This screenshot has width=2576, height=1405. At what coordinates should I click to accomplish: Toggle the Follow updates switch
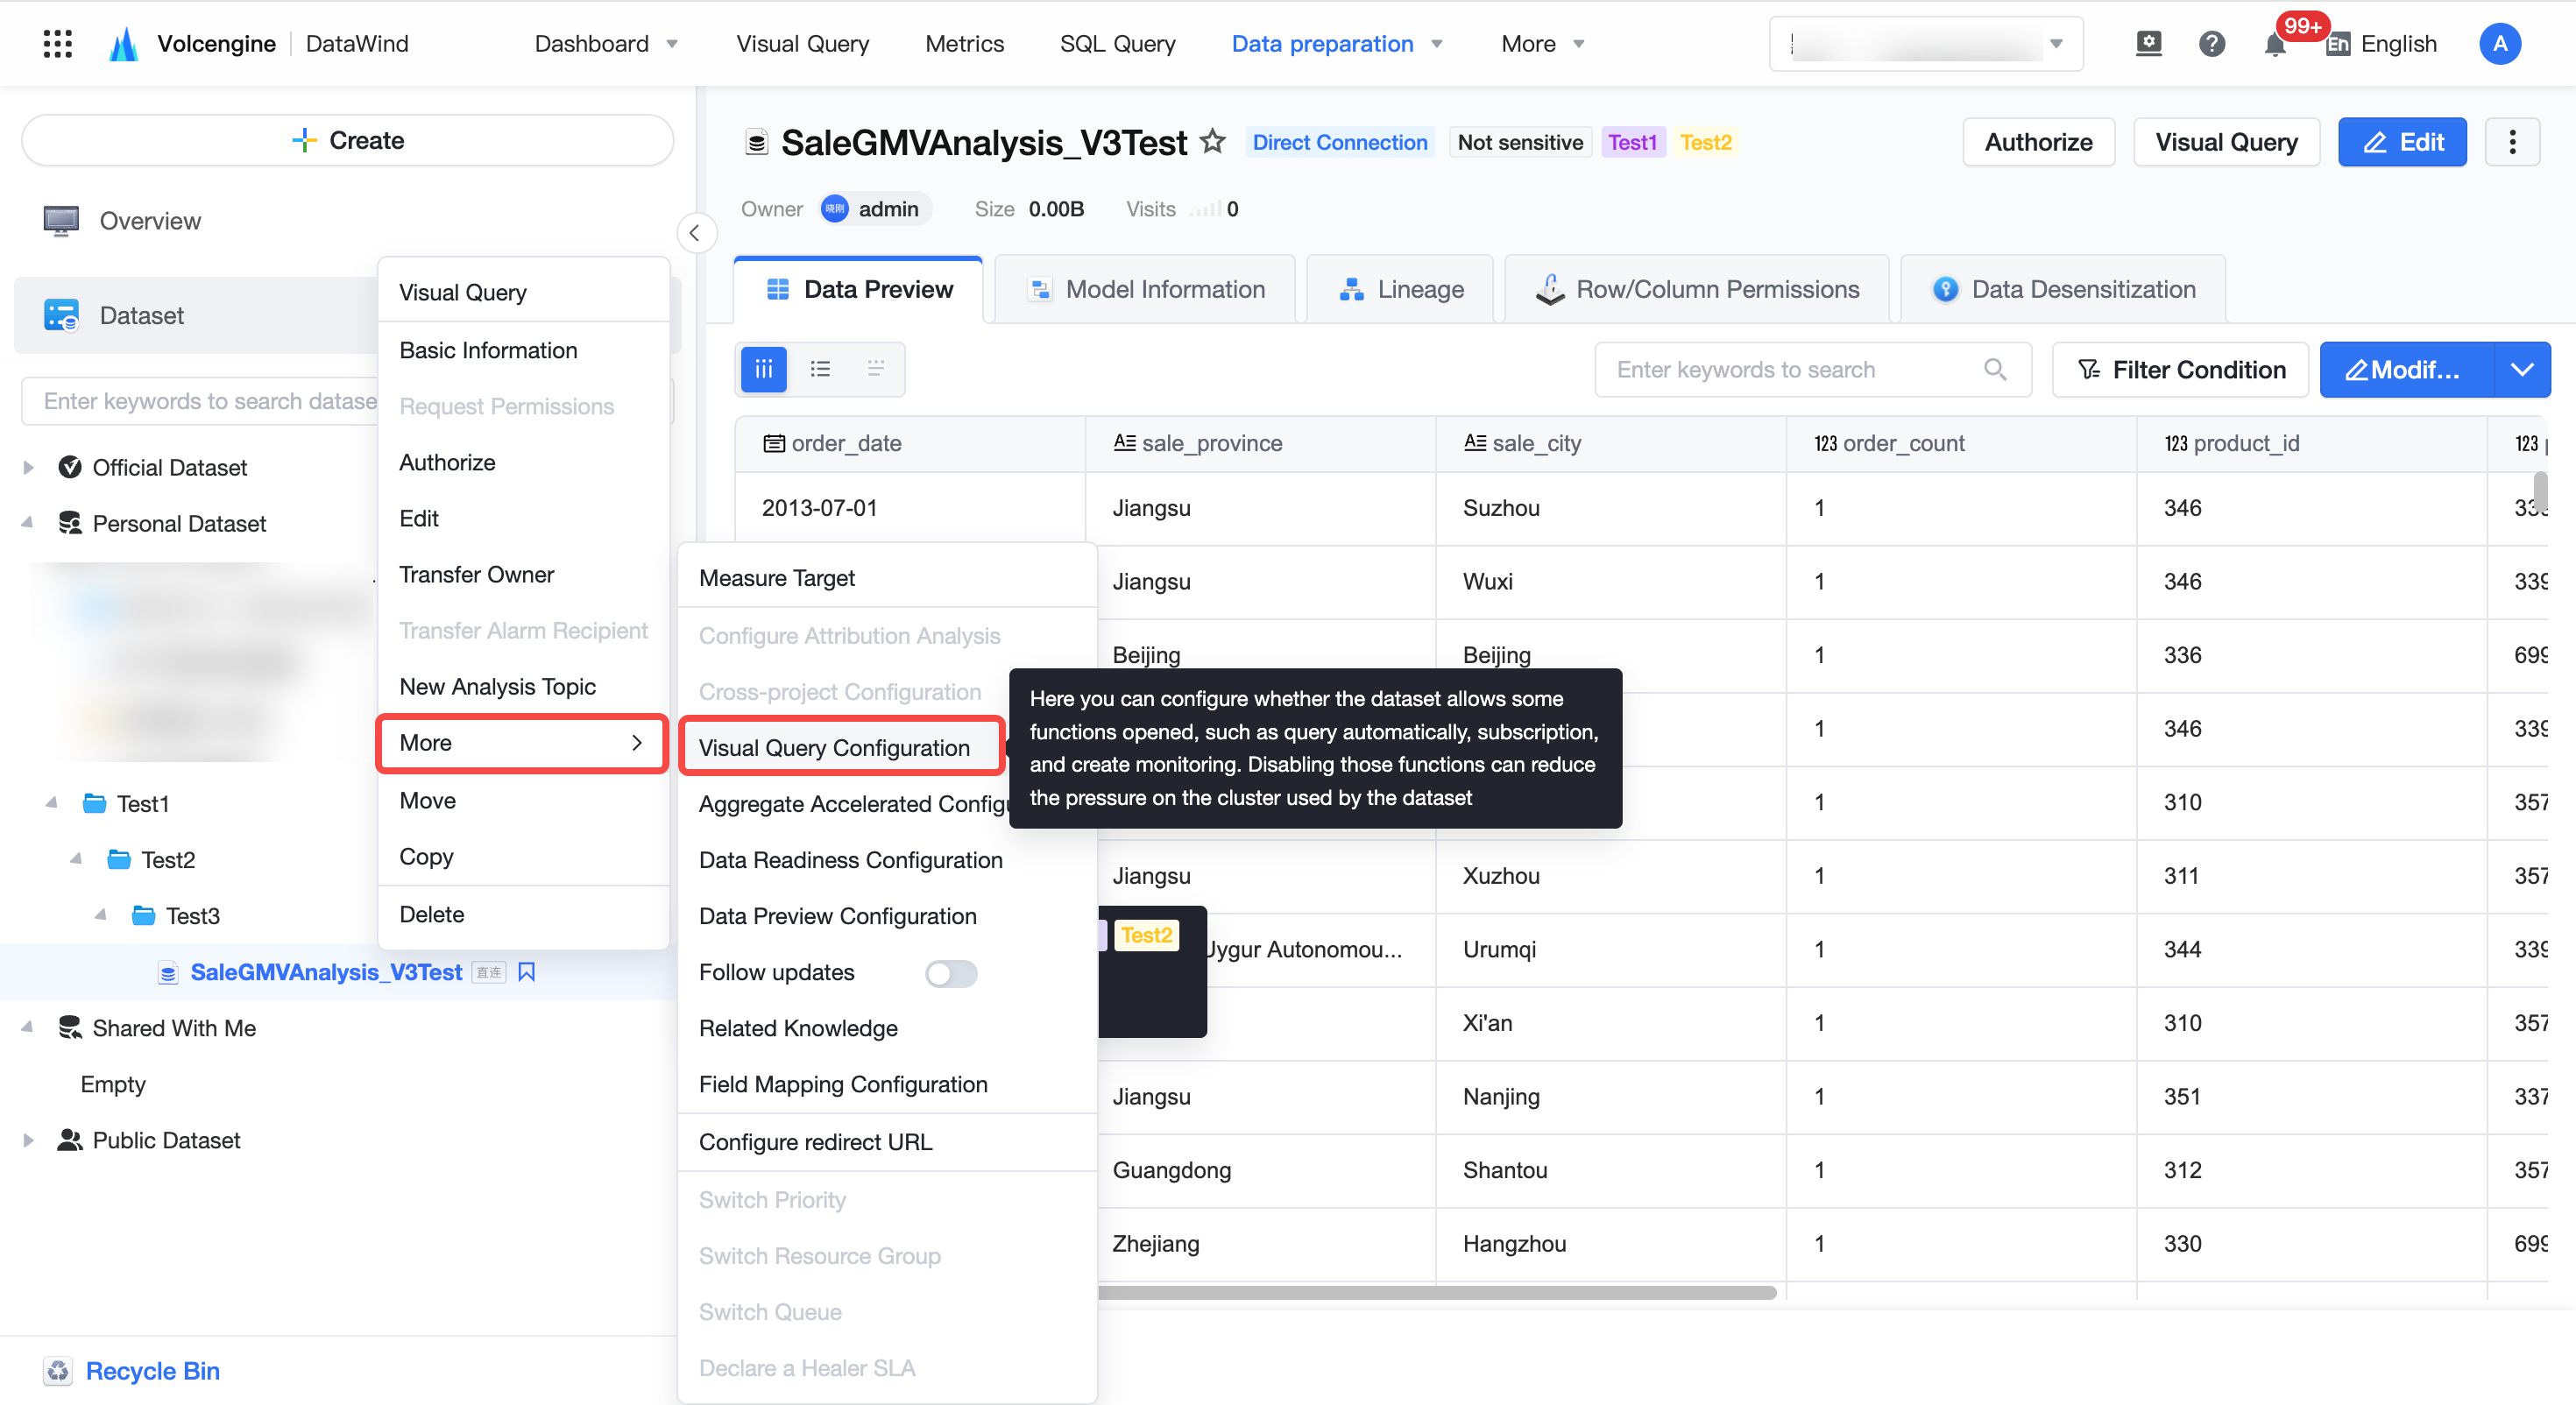[950, 972]
